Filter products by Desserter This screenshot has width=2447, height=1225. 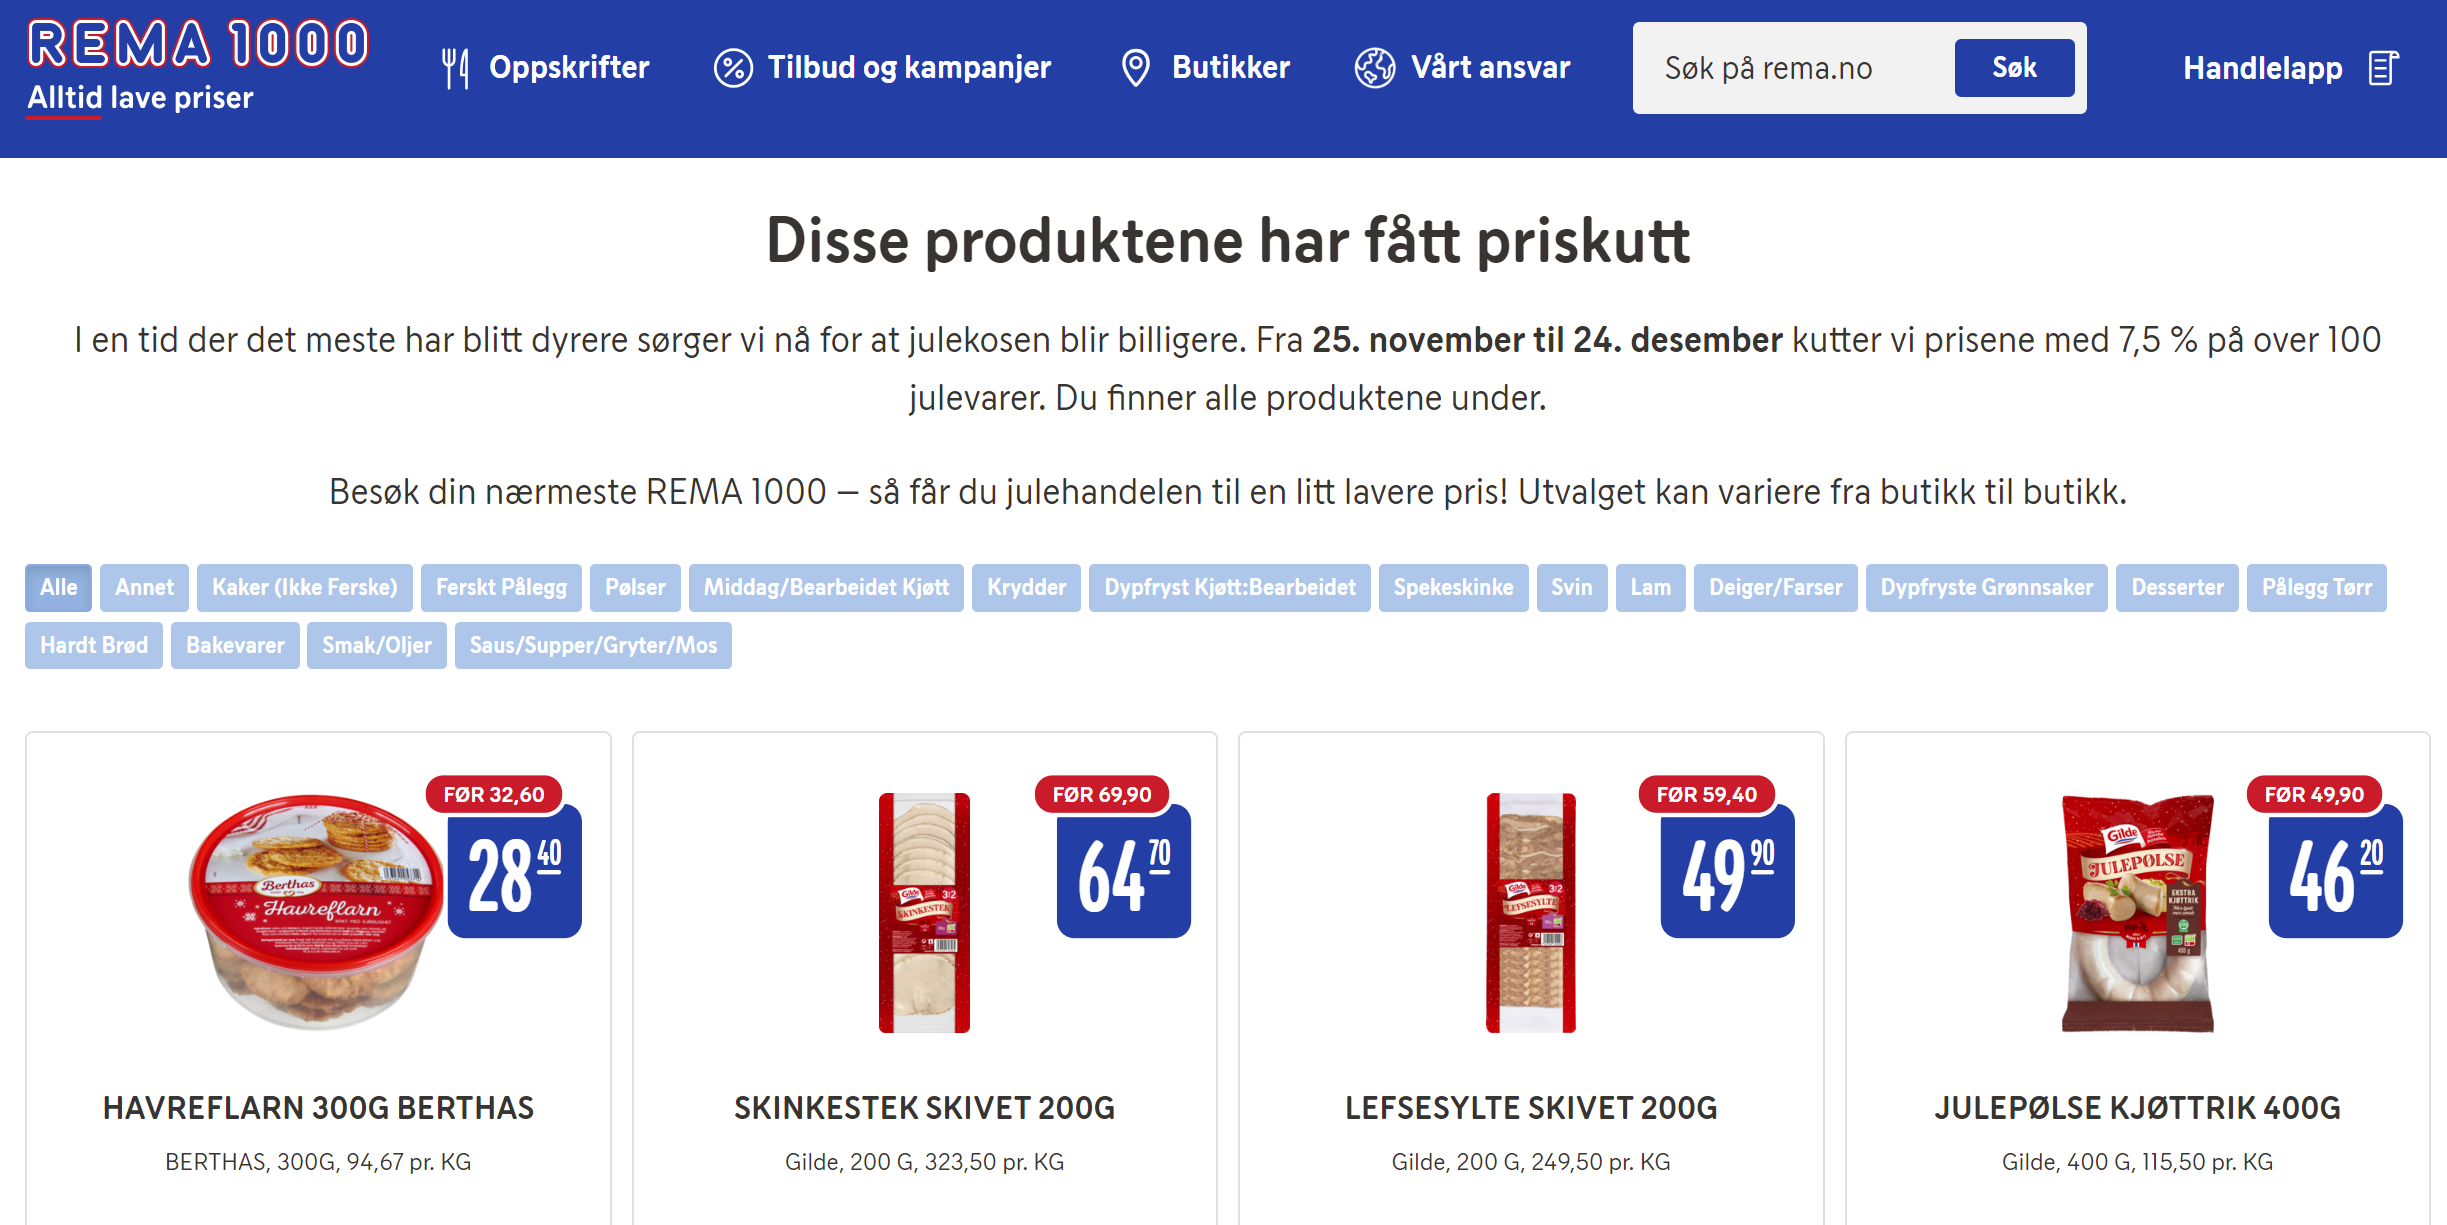[x=2177, y=588]
